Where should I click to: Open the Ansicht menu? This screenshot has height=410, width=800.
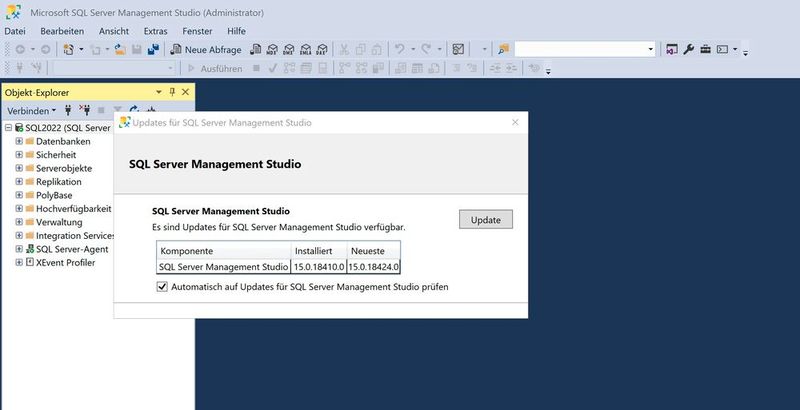coord(114,31)
